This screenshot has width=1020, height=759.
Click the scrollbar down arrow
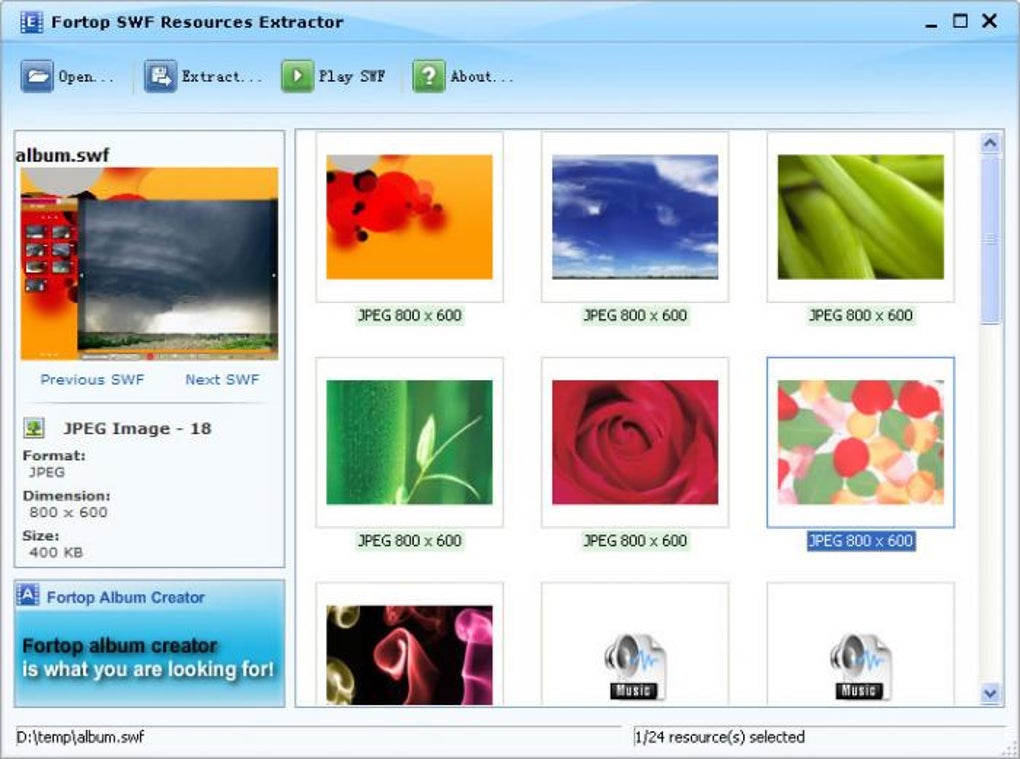click(990, 693)
